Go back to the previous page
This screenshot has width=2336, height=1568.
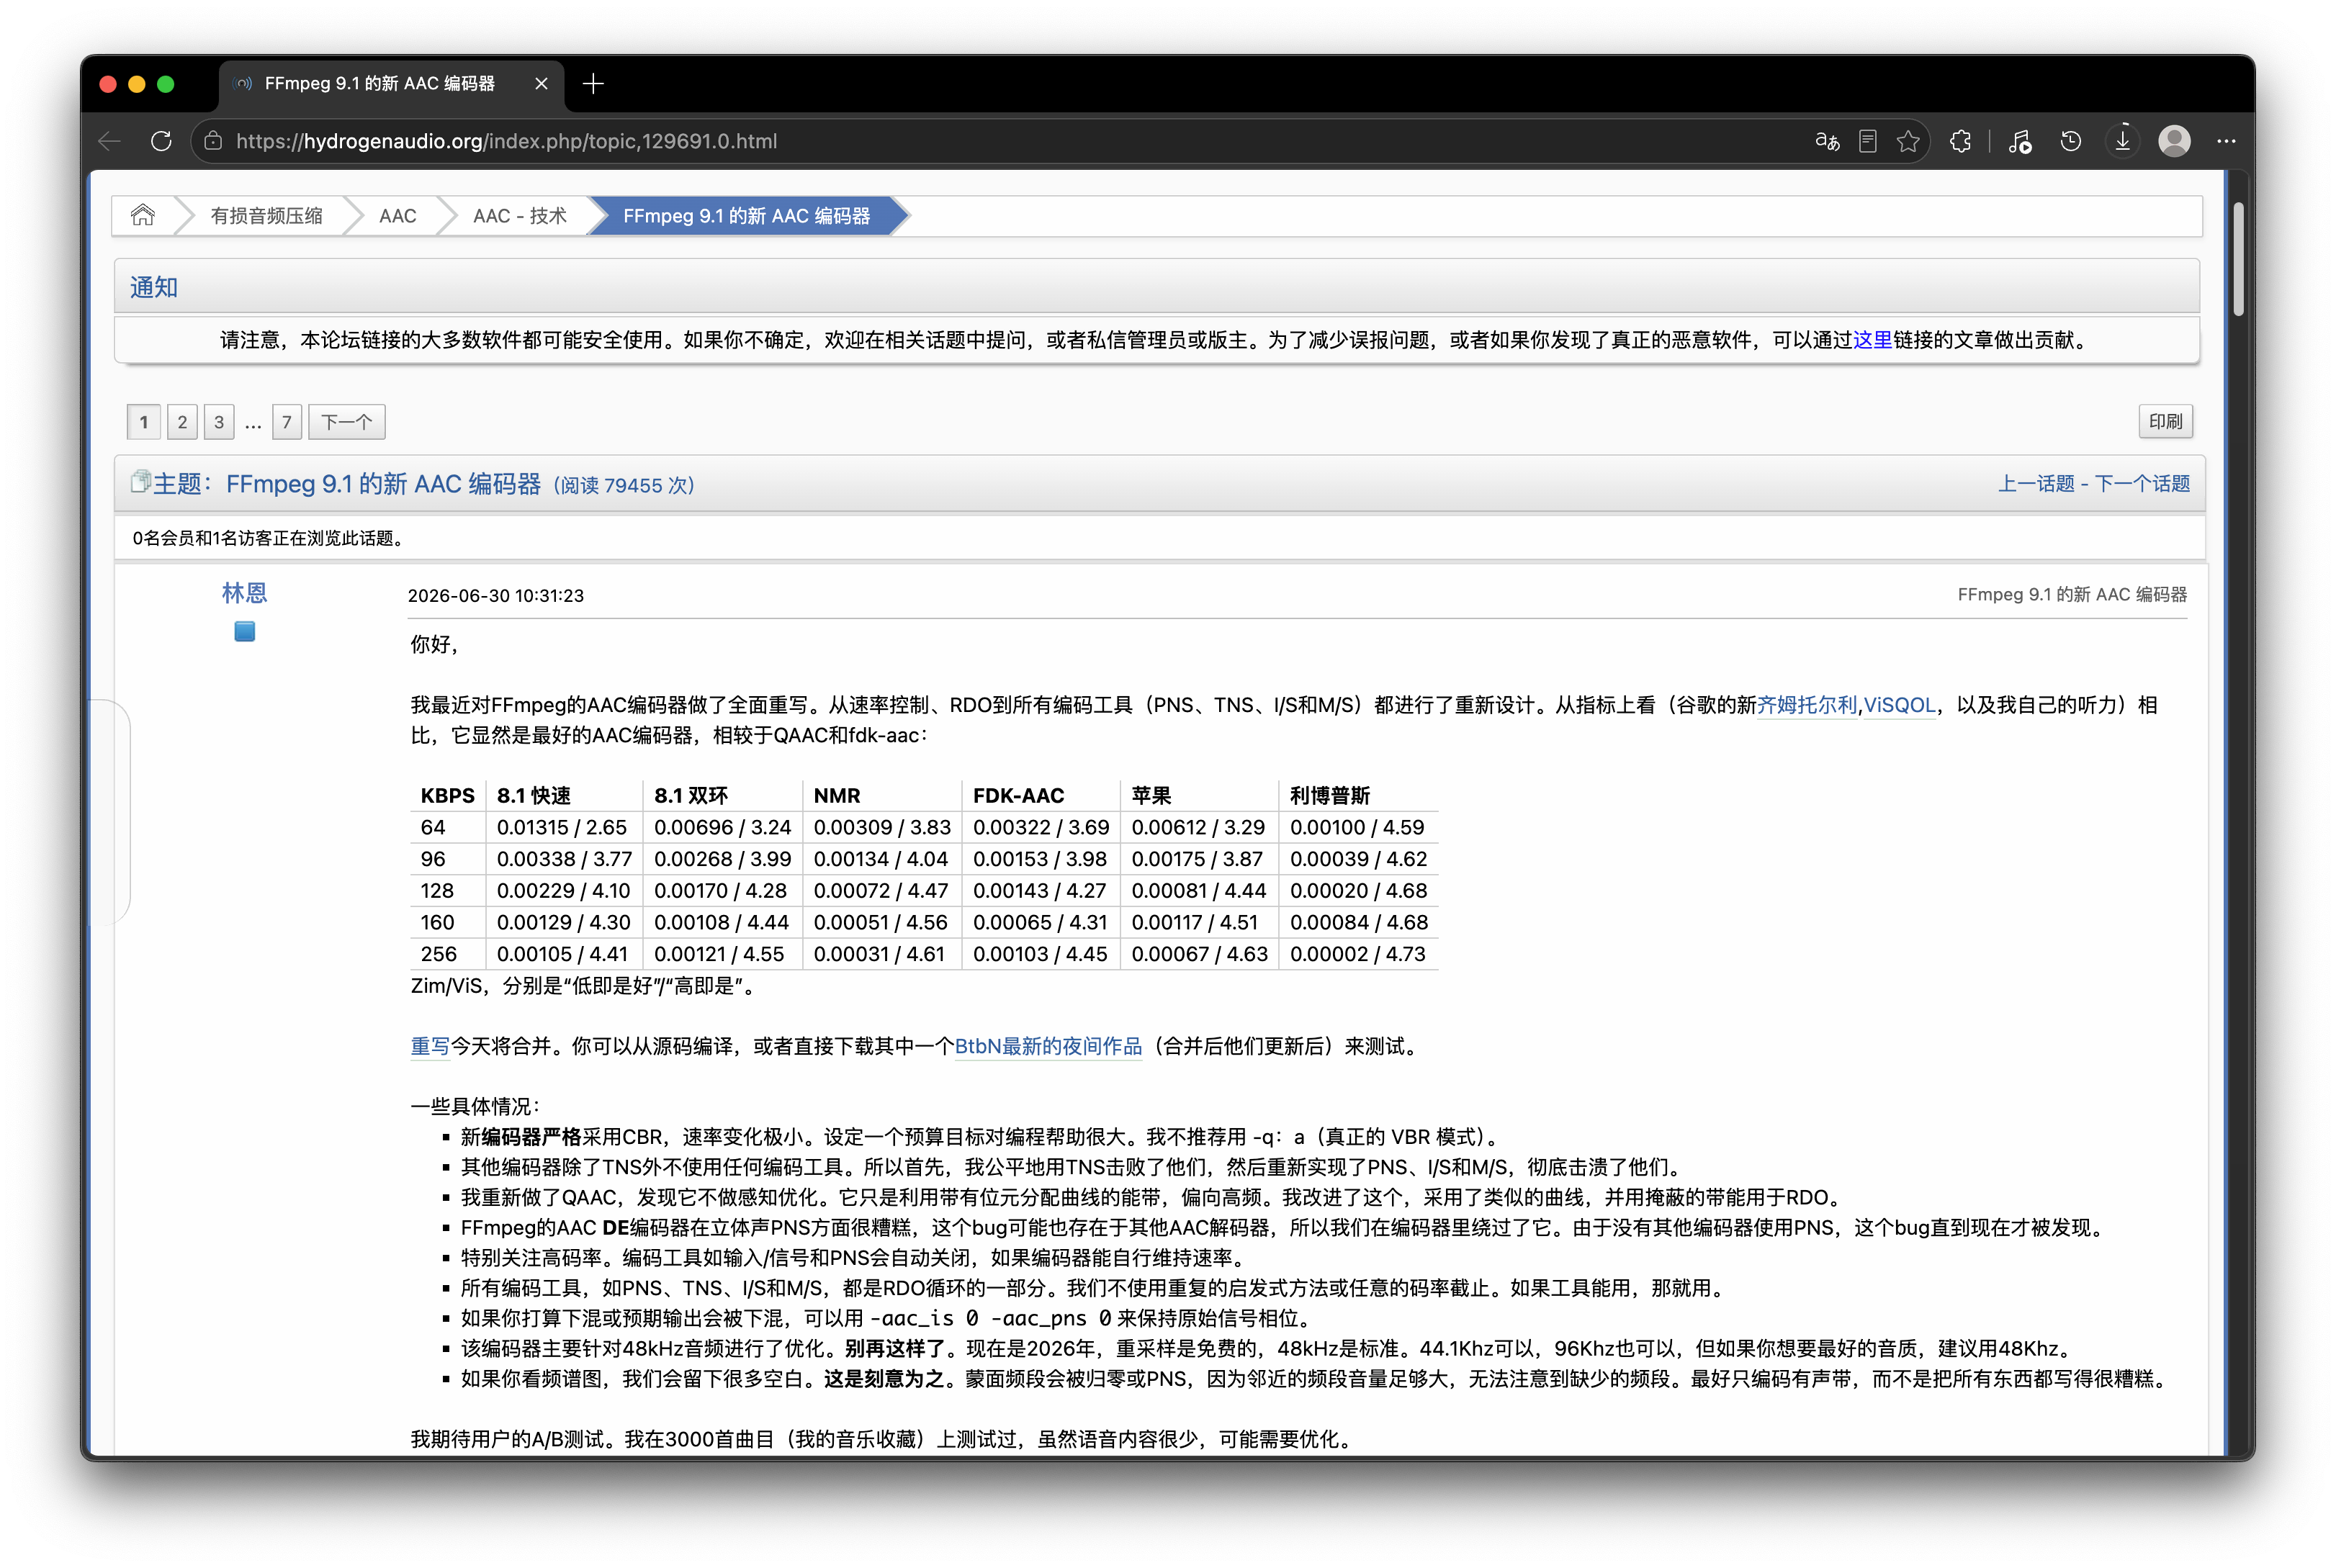point(110,141)
